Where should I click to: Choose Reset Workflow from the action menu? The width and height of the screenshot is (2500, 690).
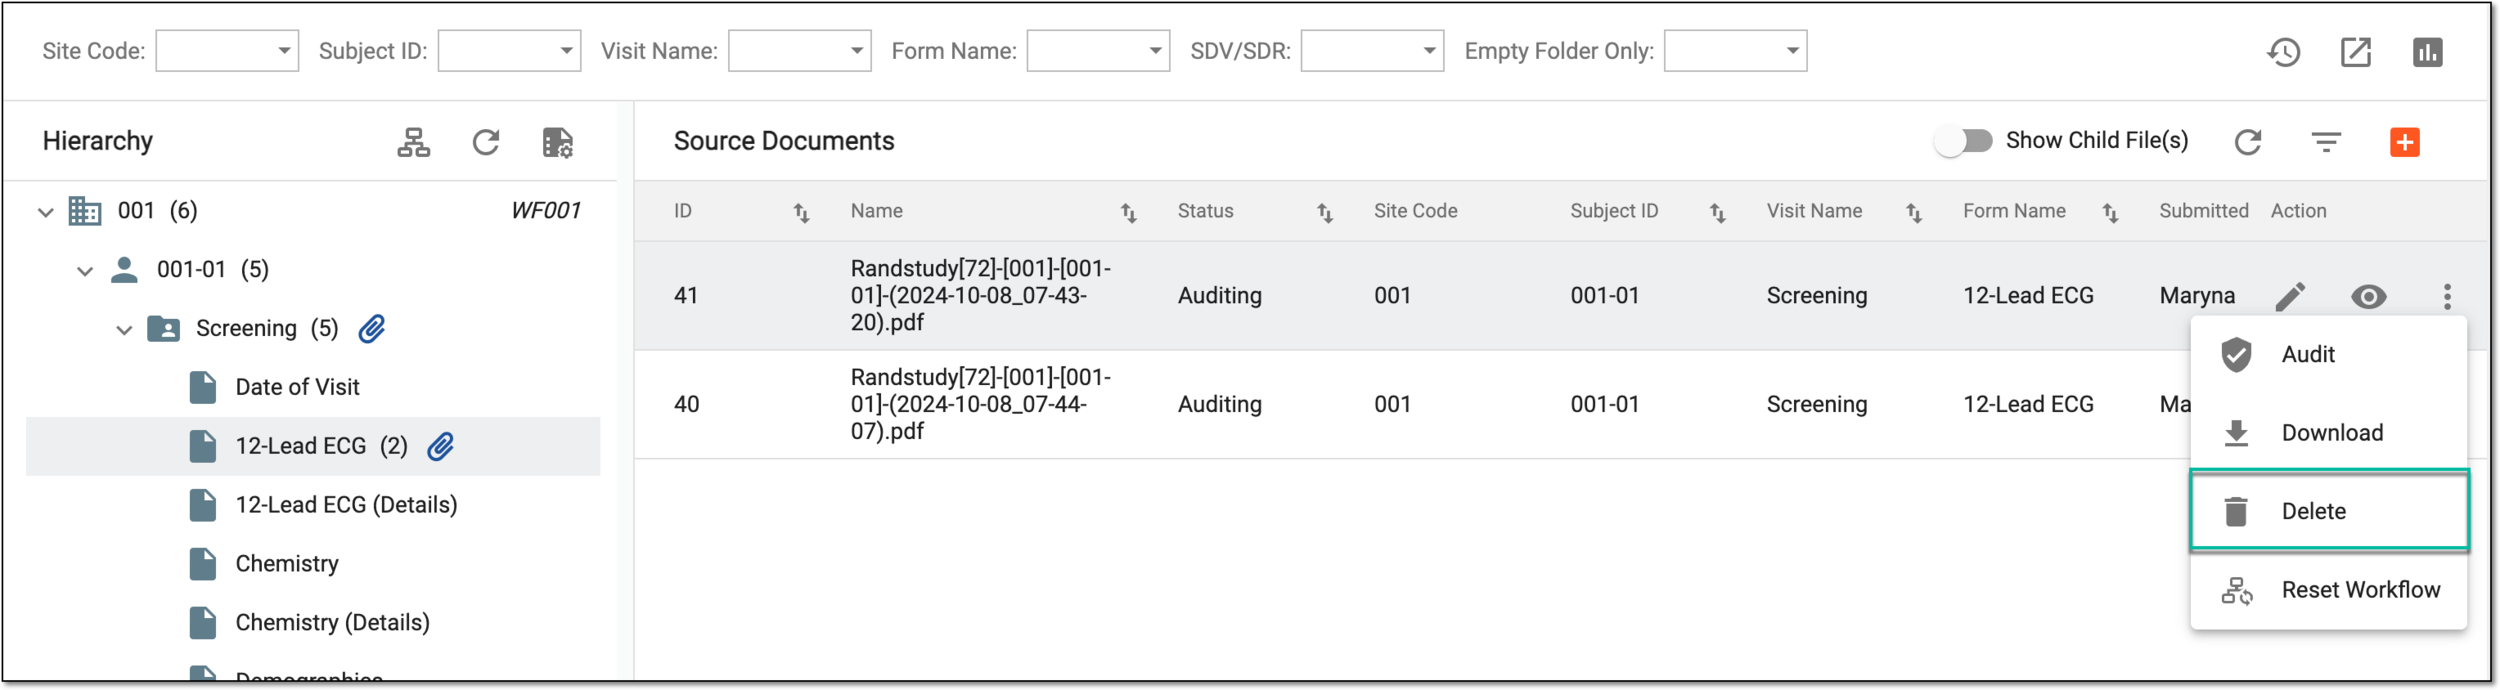(2328, 590)
